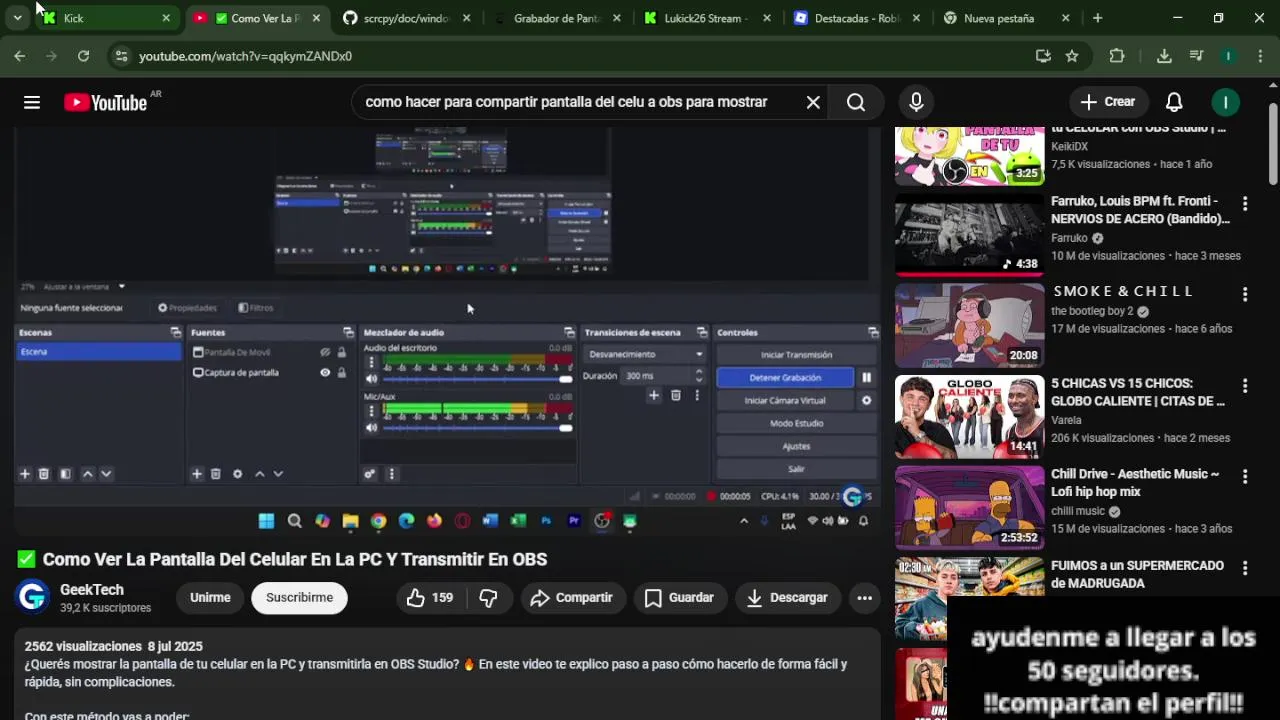Run the search with the magnifier button
The height and width of the screenshot is (720, 1280).
pyautogui.click(x=856, y=102)
